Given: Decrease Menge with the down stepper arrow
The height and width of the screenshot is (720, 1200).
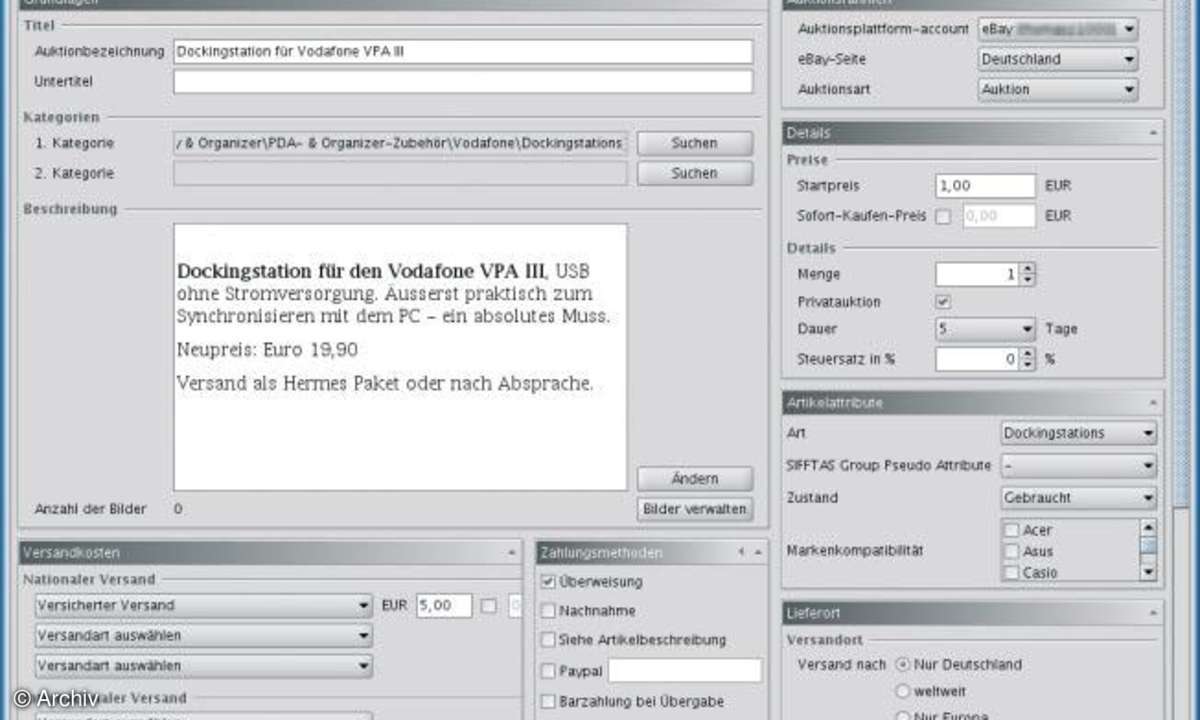Looking at the screenshot, I should 1027,279.
